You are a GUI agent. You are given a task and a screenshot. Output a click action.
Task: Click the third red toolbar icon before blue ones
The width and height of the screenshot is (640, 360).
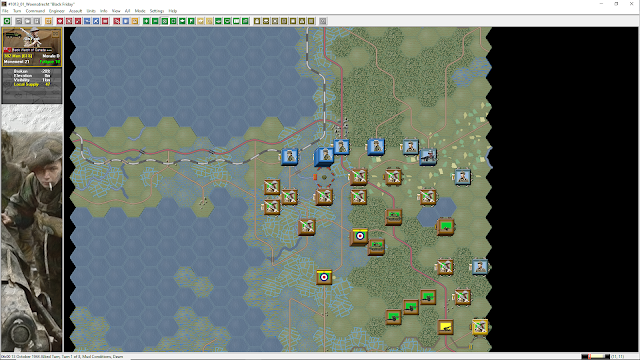(x=78, y=21)
